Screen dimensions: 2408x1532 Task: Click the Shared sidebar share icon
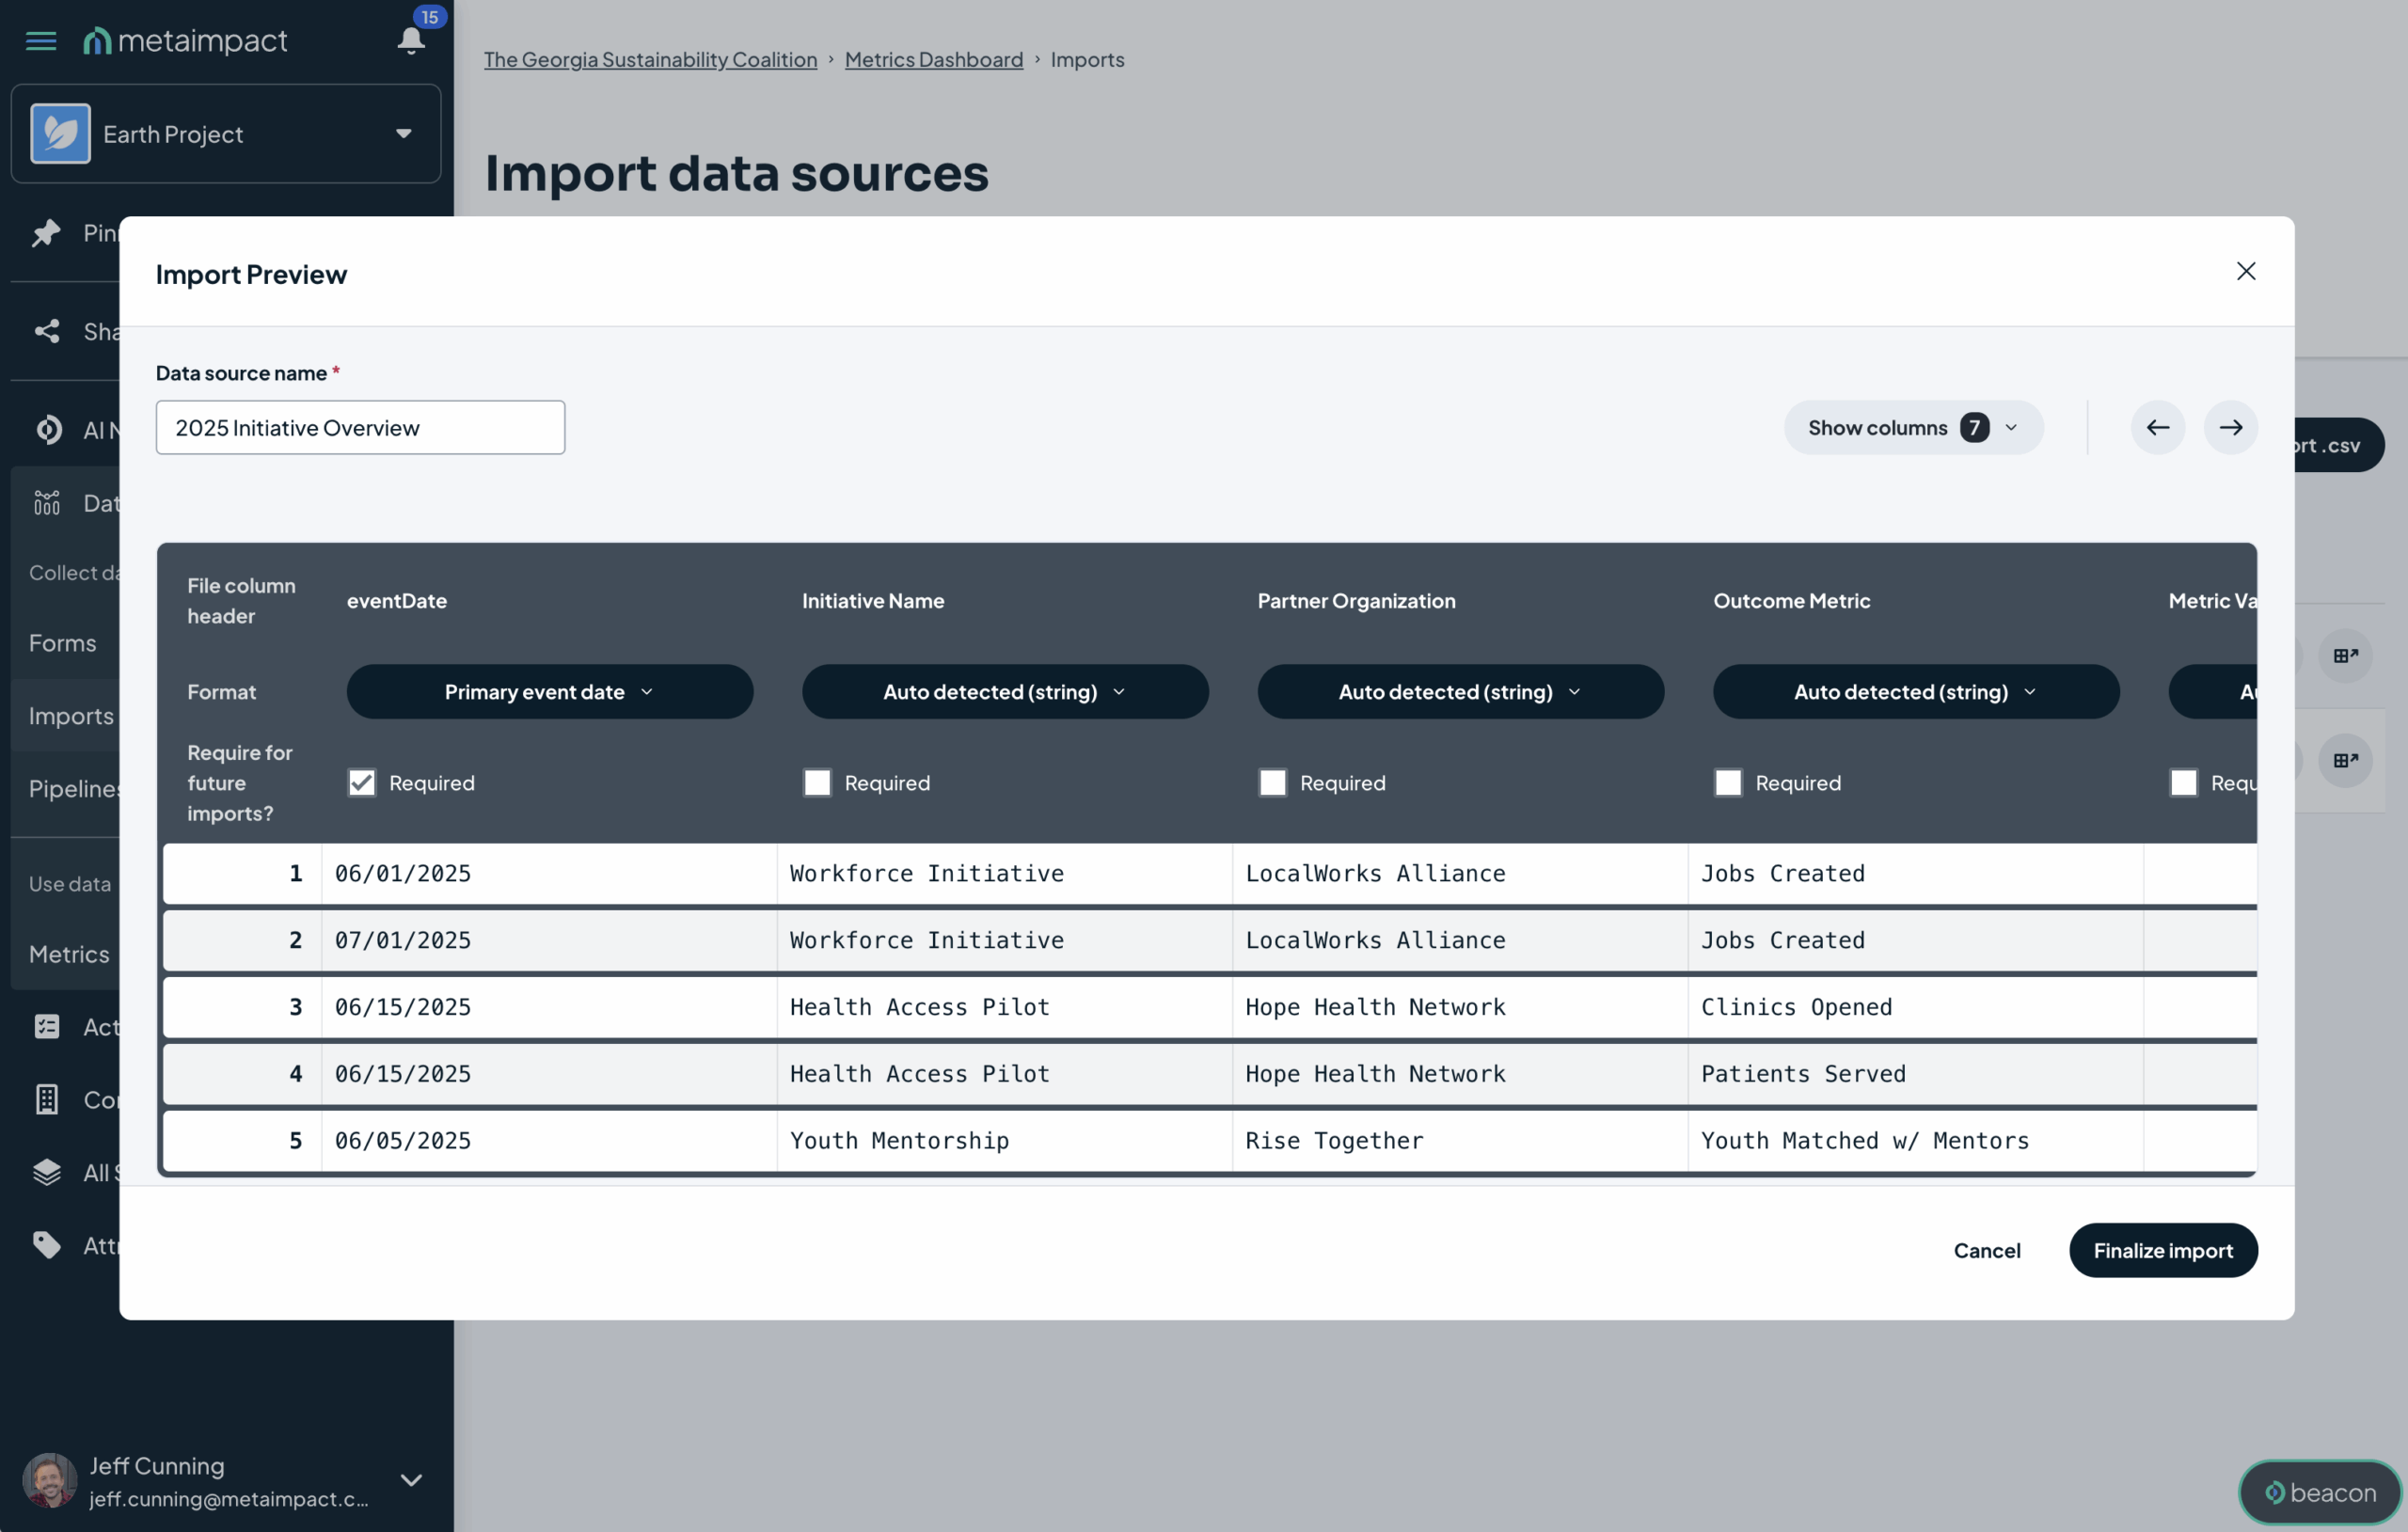tap(46, 331)
